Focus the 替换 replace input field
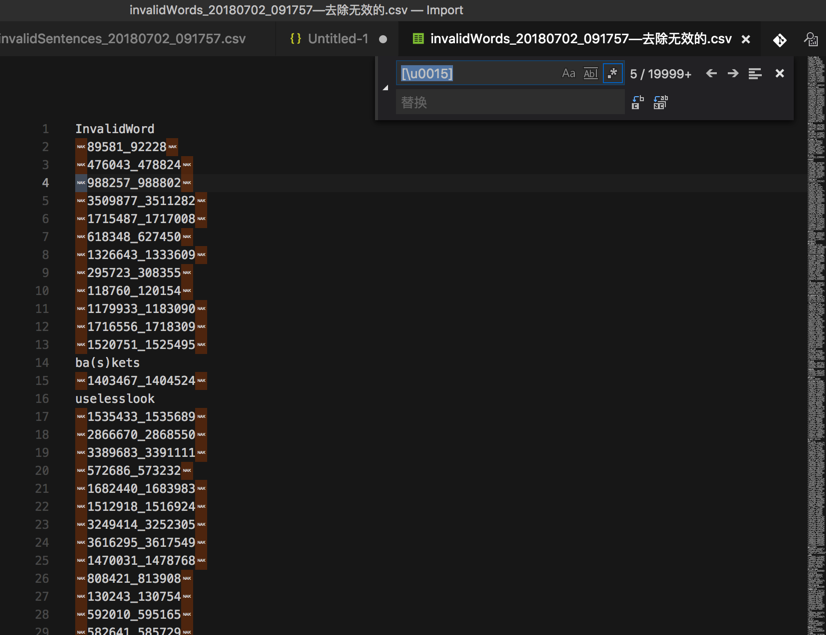Viewport: 826px width, 635px height. 510,102
